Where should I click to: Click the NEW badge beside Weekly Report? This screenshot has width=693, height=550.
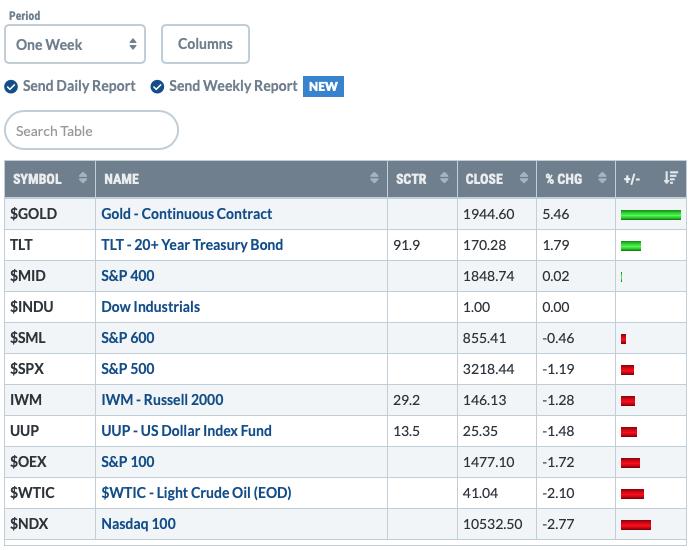point(323,86)
